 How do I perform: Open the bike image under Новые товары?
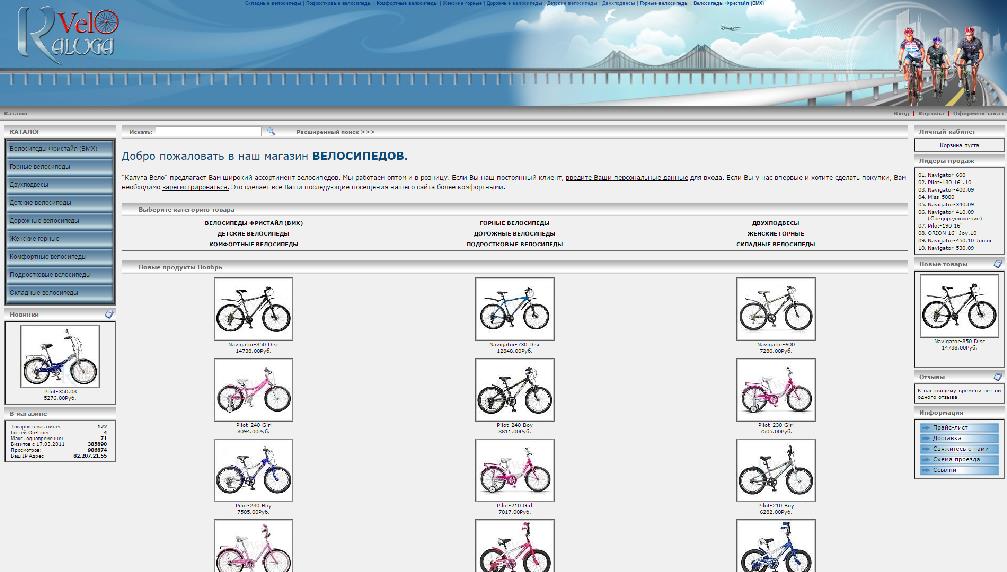coord(959,305)
